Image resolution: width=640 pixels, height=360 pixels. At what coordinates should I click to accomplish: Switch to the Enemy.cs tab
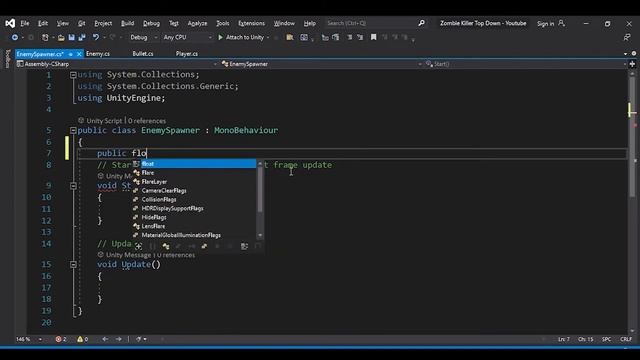[x=98, y=54]
